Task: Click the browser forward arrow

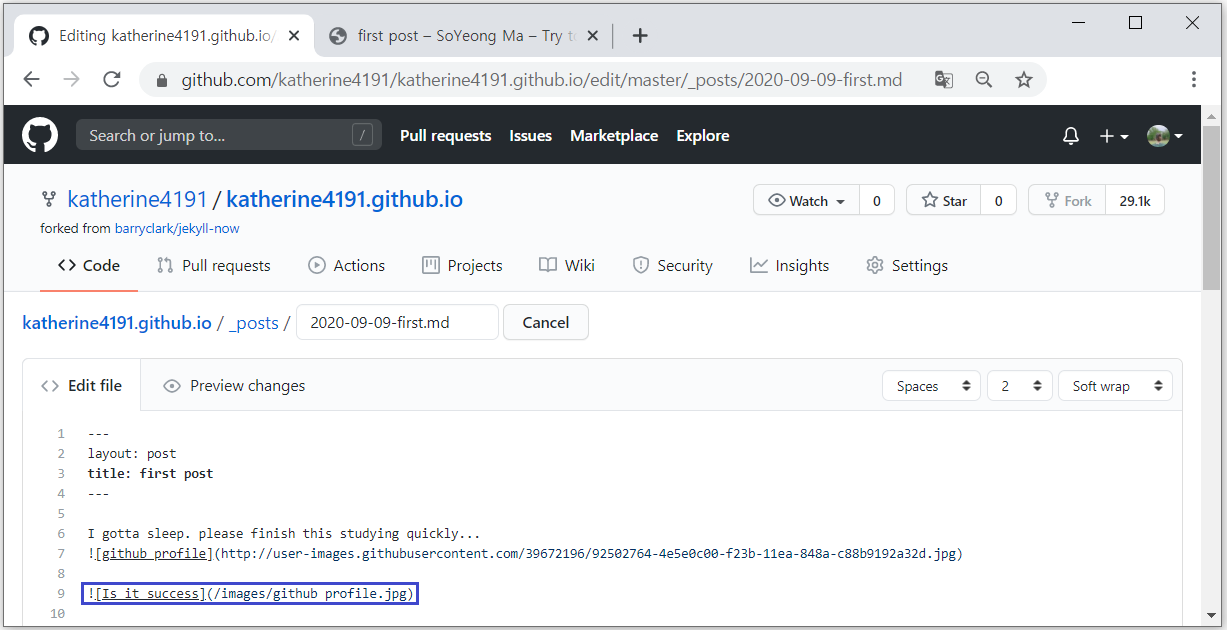Action: [x=72, y=79]
